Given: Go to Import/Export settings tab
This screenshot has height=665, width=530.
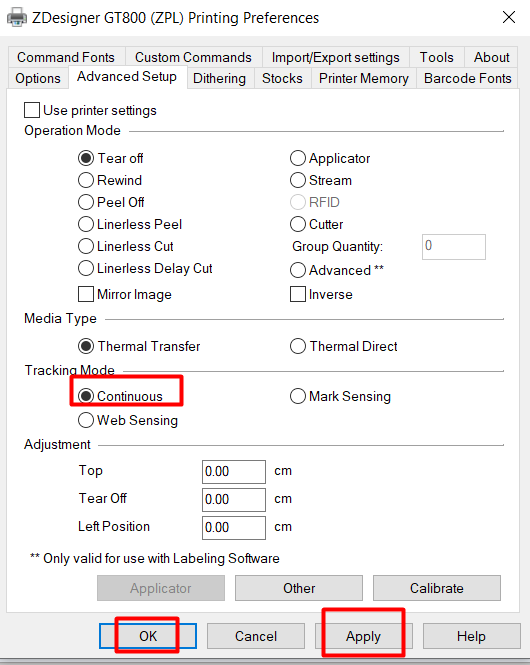Looking at the screenshot, I should pyautogui.click(x=335, y=57).
